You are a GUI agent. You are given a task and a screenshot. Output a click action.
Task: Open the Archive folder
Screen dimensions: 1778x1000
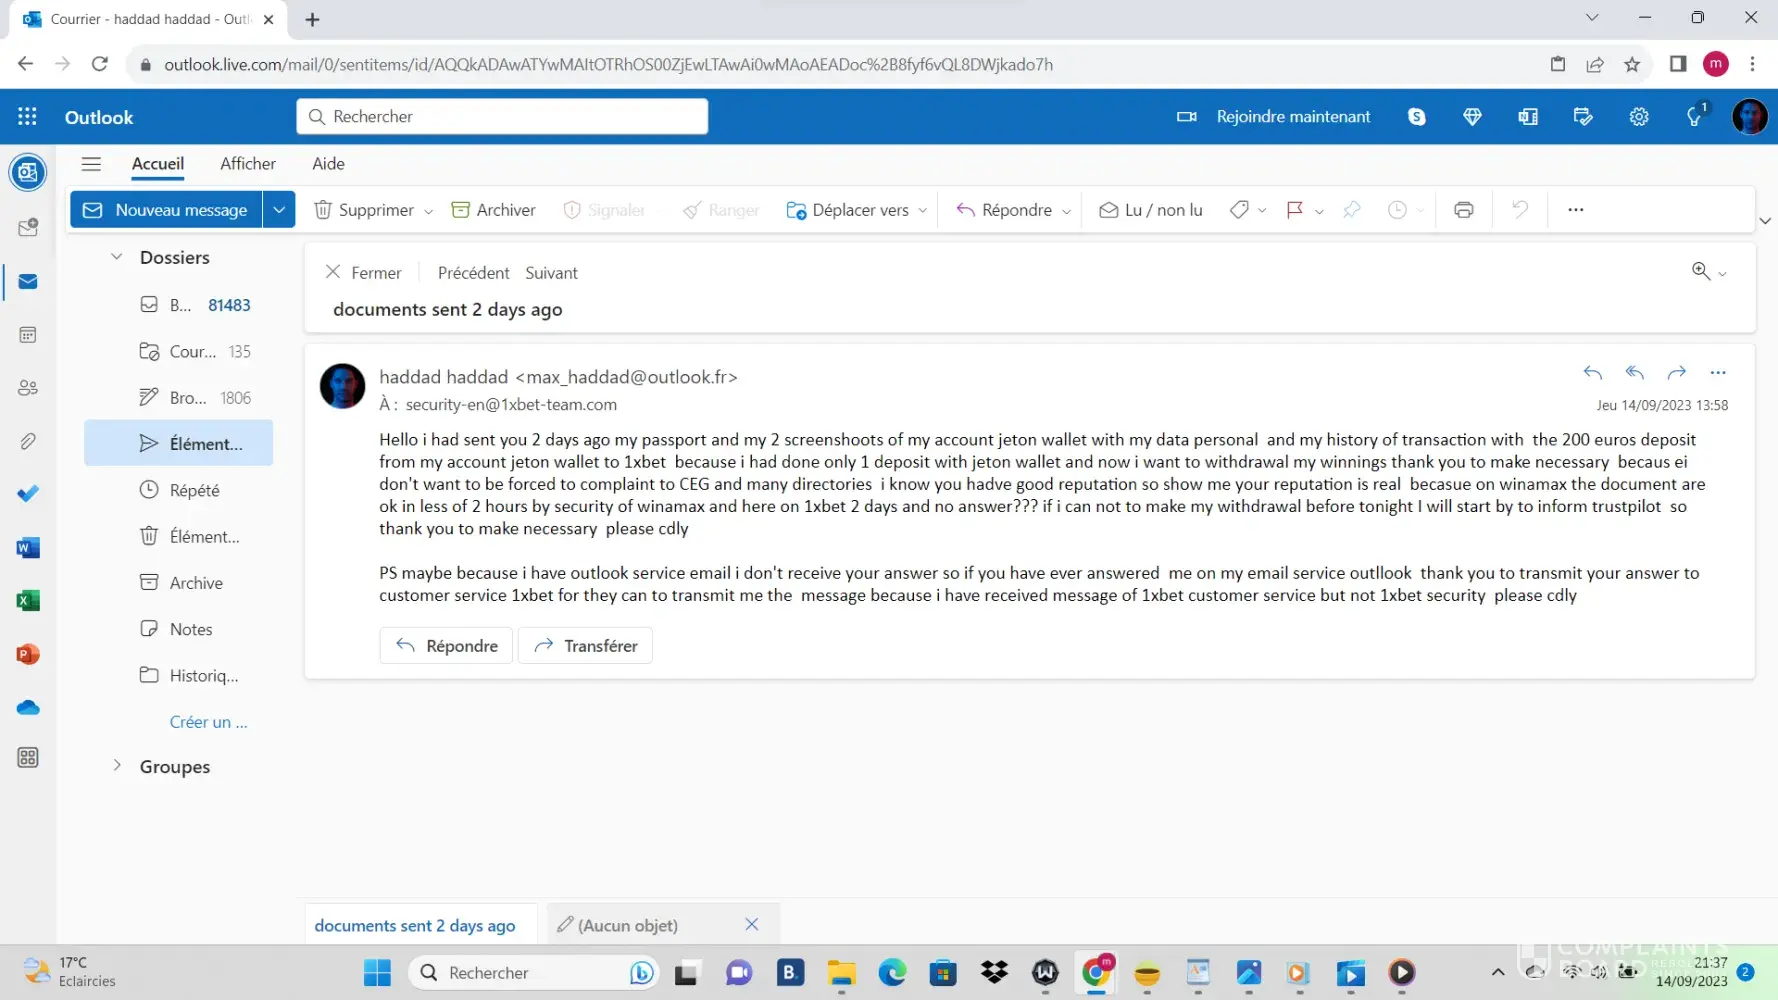(x=178, y=583)
